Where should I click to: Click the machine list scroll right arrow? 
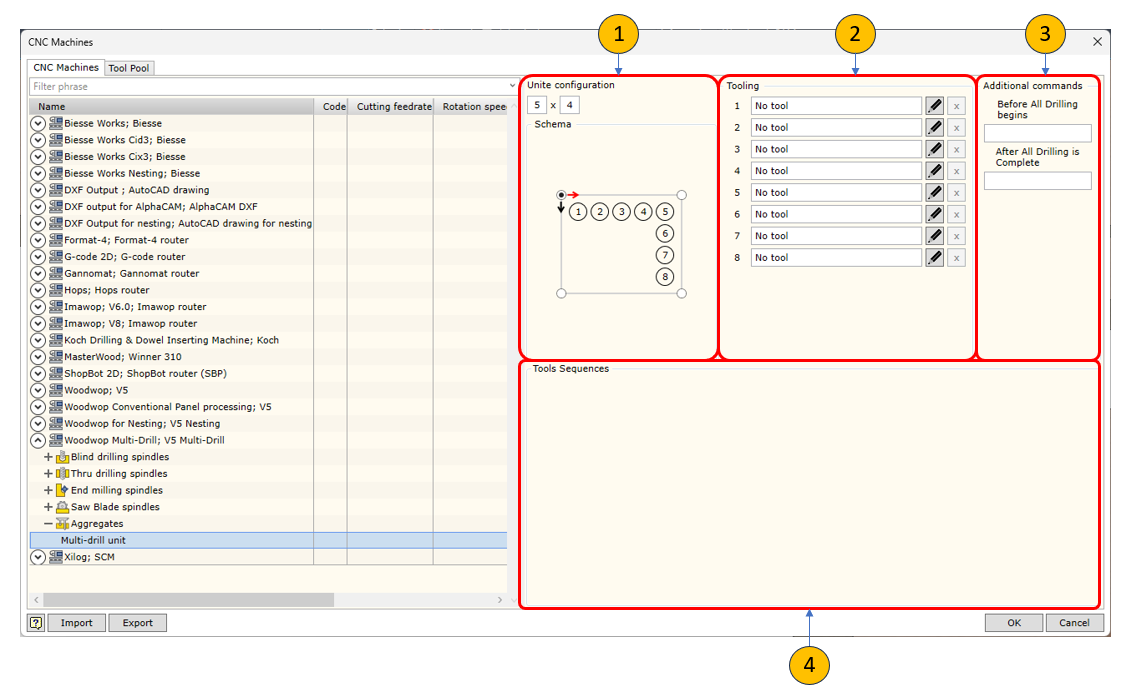500,600
